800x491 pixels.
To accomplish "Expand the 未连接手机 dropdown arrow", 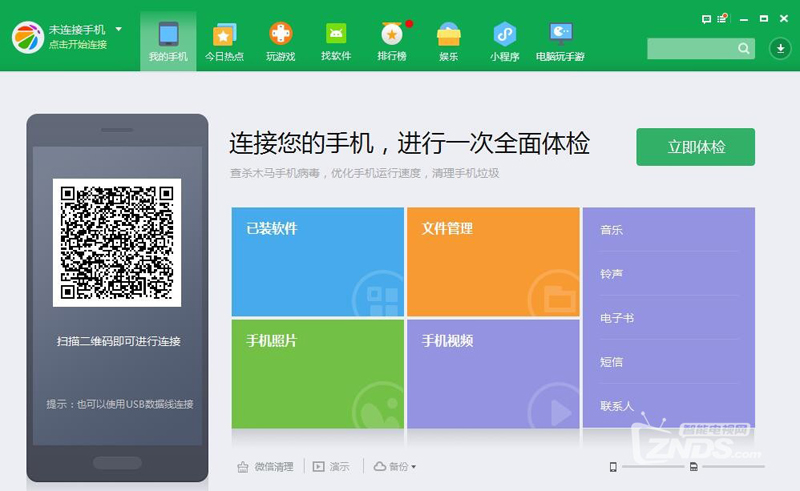I will (119, 29).
